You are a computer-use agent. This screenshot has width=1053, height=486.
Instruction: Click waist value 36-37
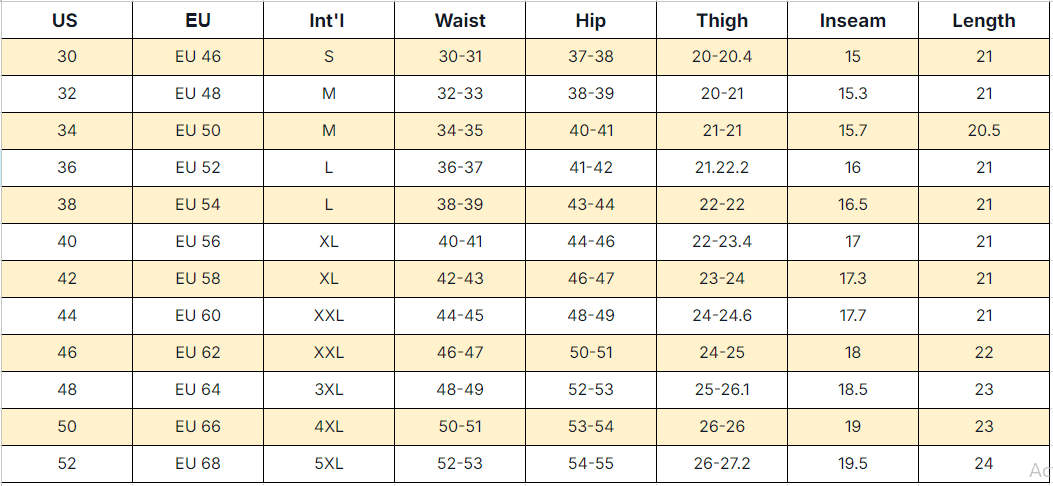pyautogui.click(x=460, y=168)
